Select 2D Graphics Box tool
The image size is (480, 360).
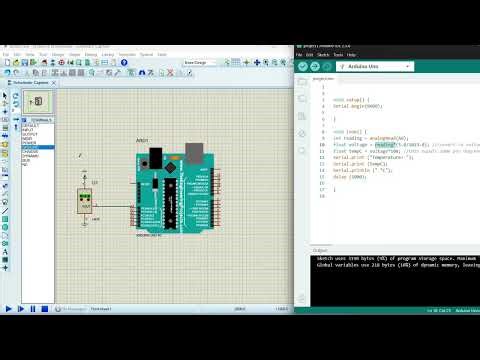pyautogui.click(x=5, y=219)
